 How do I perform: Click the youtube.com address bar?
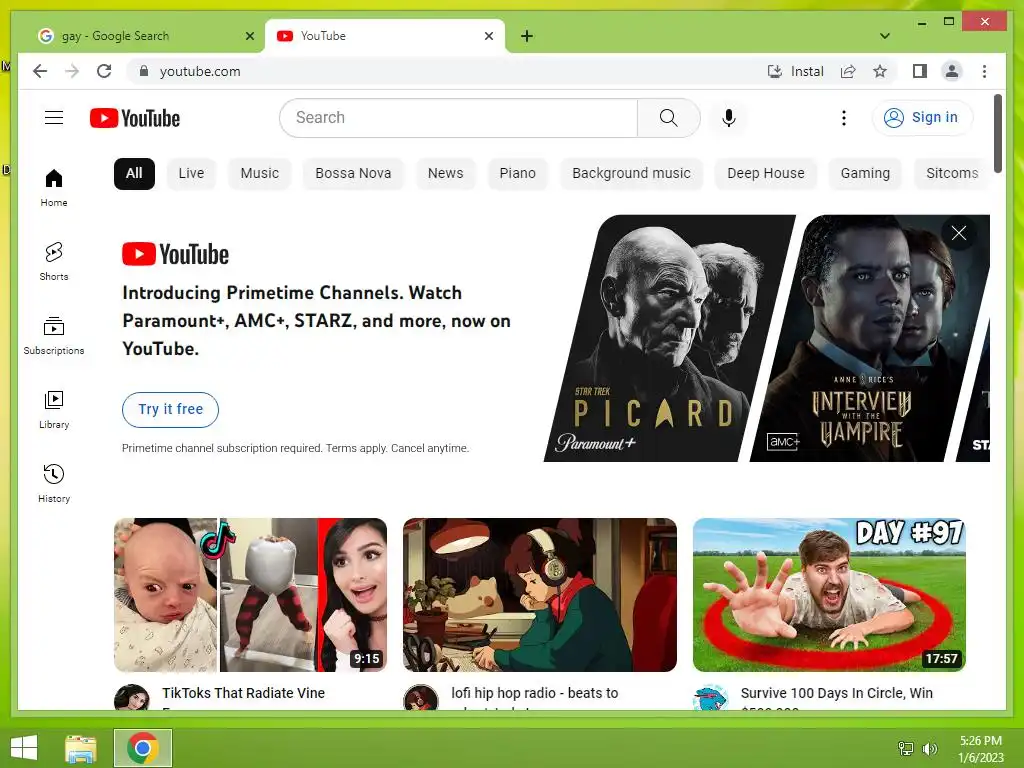point(444,71)
